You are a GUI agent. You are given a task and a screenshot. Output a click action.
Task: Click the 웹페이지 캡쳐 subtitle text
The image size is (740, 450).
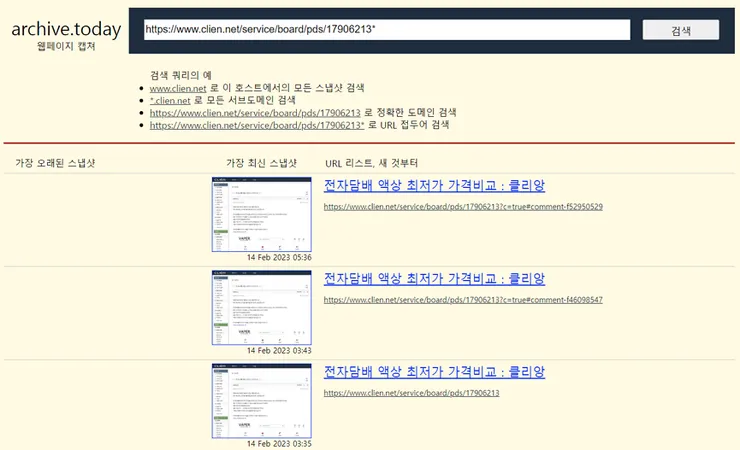[x=66, y=46]
